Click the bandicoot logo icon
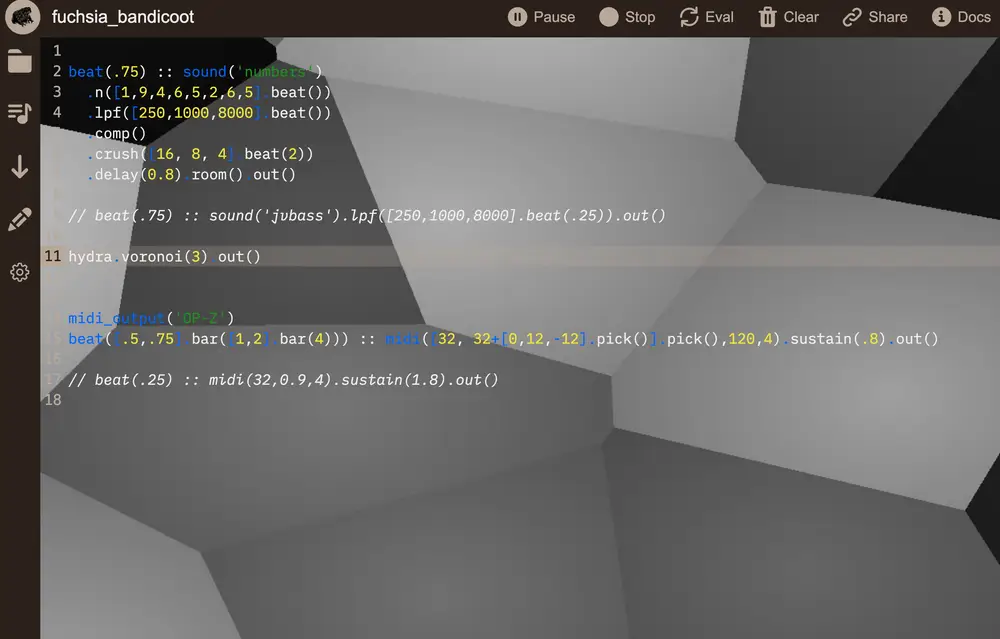This screenshot has height=639, width=1000. pos(20,17)
